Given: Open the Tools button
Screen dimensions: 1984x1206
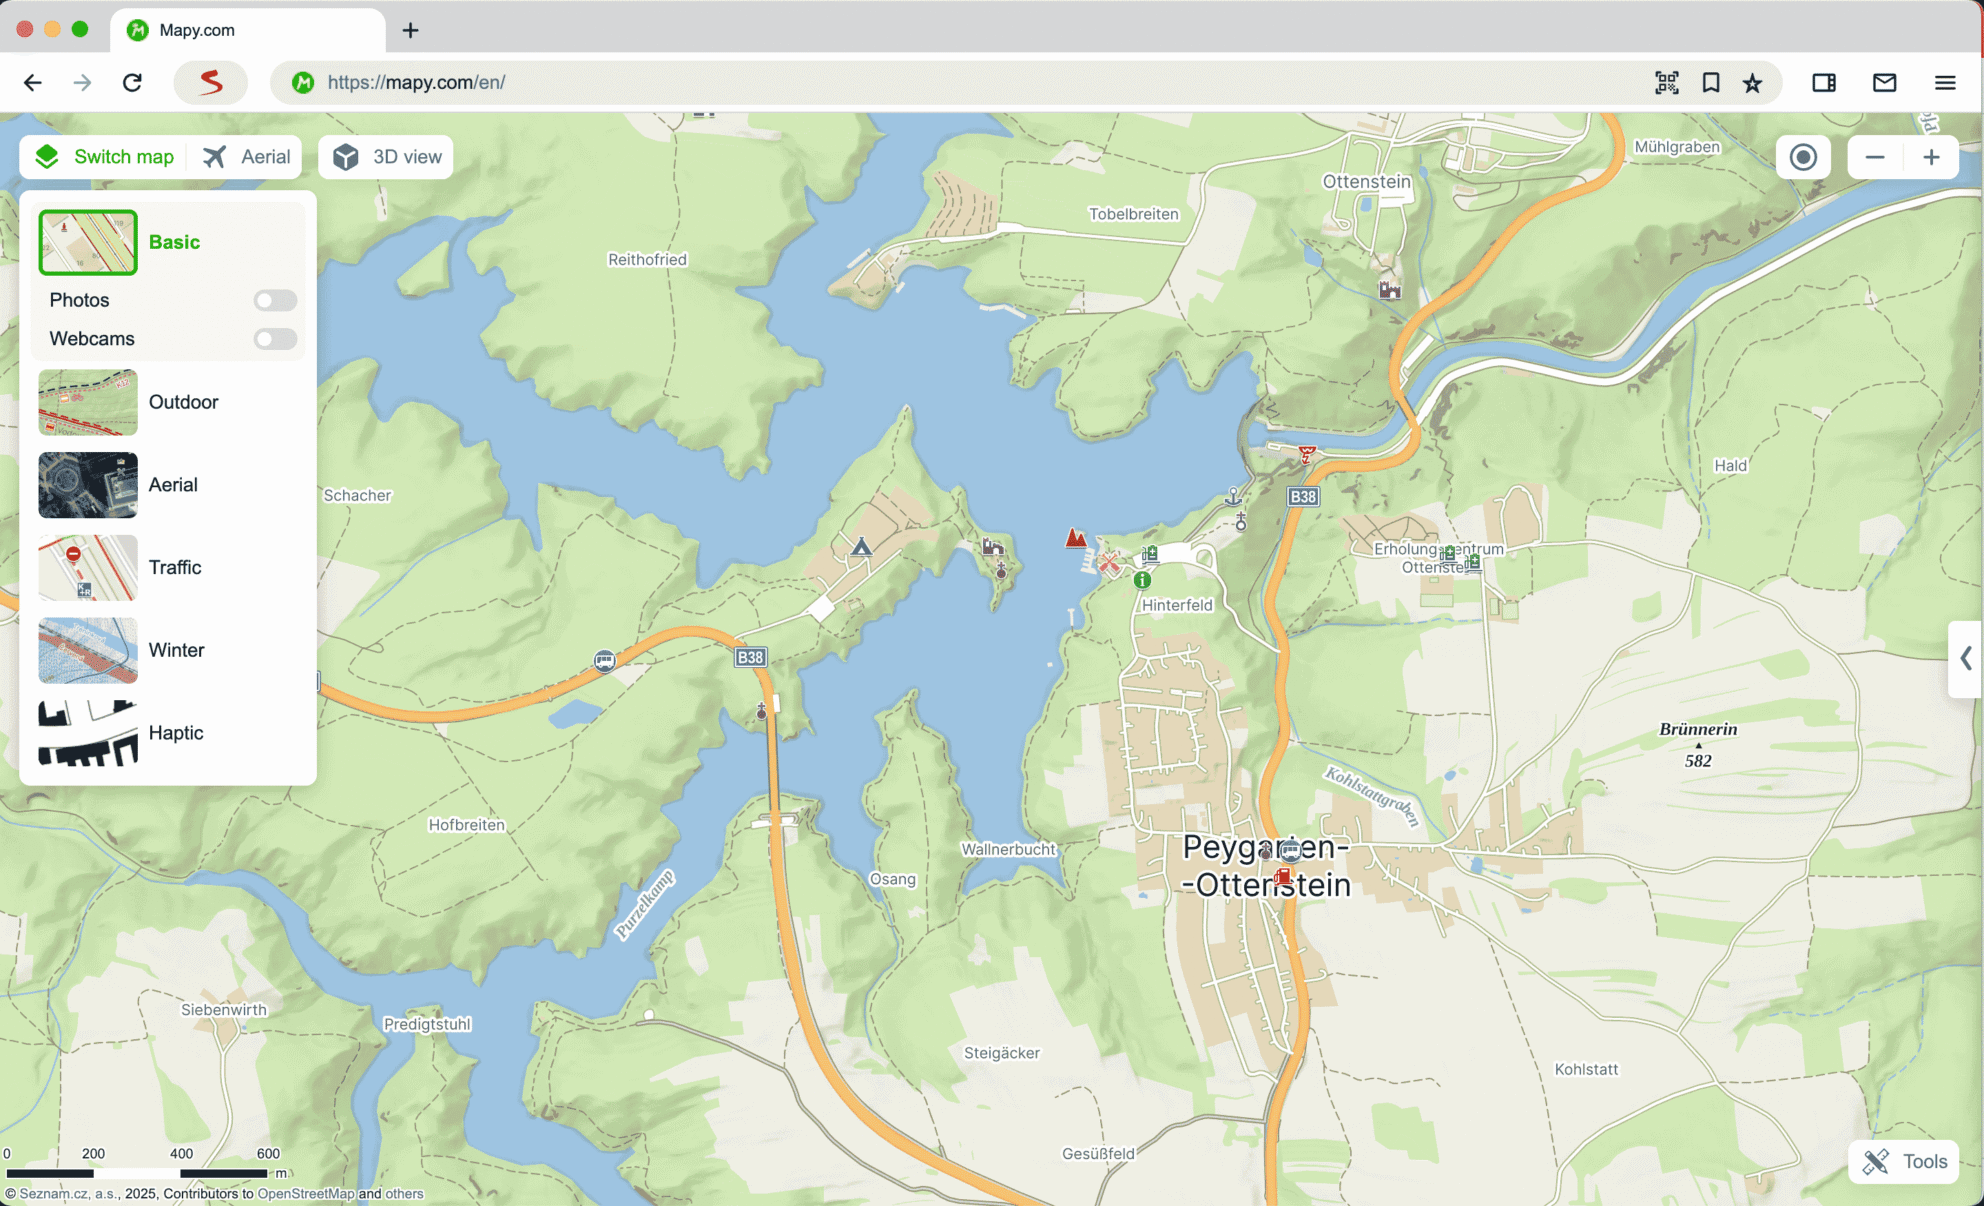Looking at the screenshot, I should (x=1903, y=1161).
